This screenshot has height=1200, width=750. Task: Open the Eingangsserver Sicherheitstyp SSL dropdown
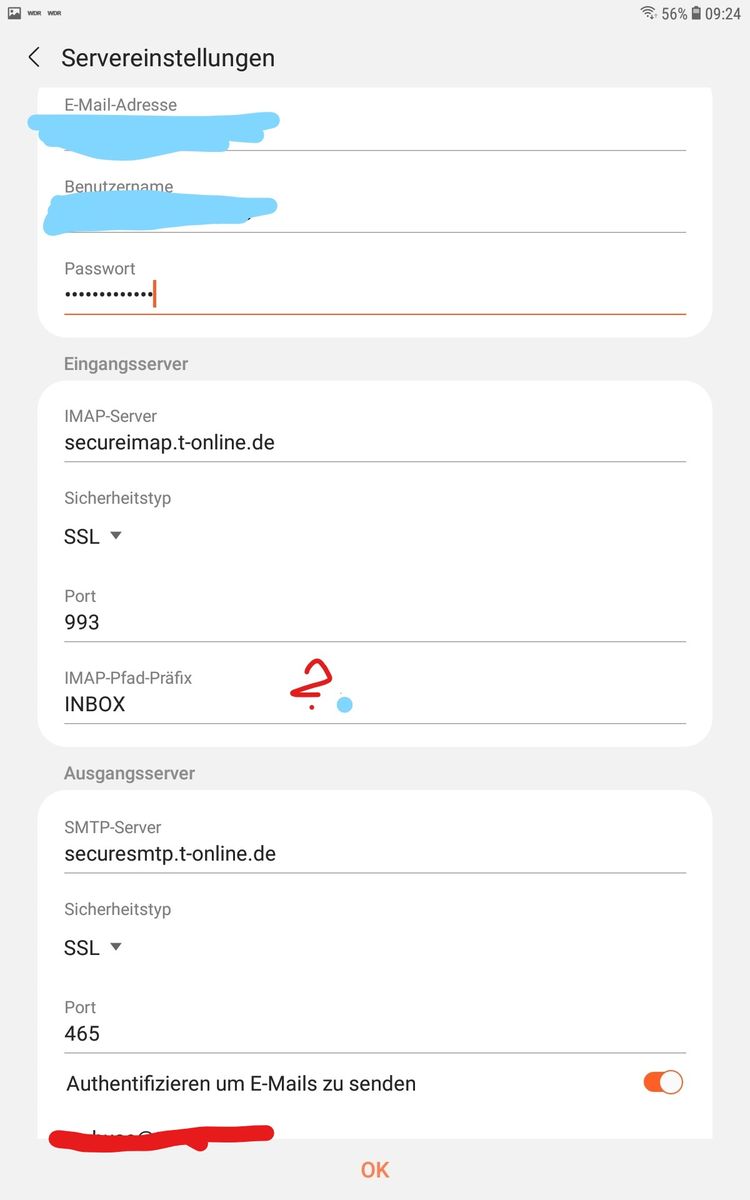point(93,536)
